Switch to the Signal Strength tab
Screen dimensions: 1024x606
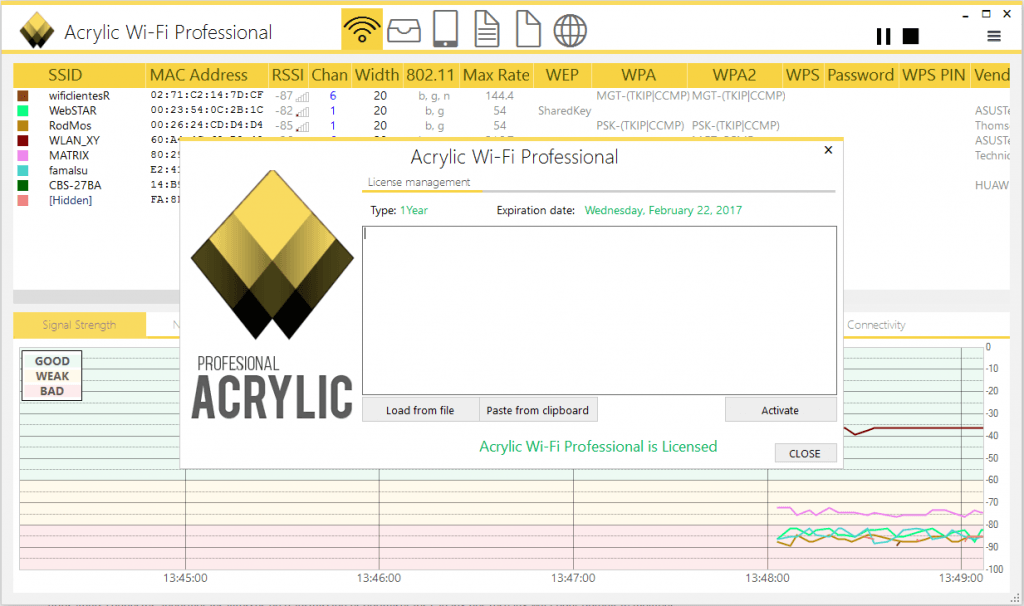pyautogui.click(x=79, y=325)
